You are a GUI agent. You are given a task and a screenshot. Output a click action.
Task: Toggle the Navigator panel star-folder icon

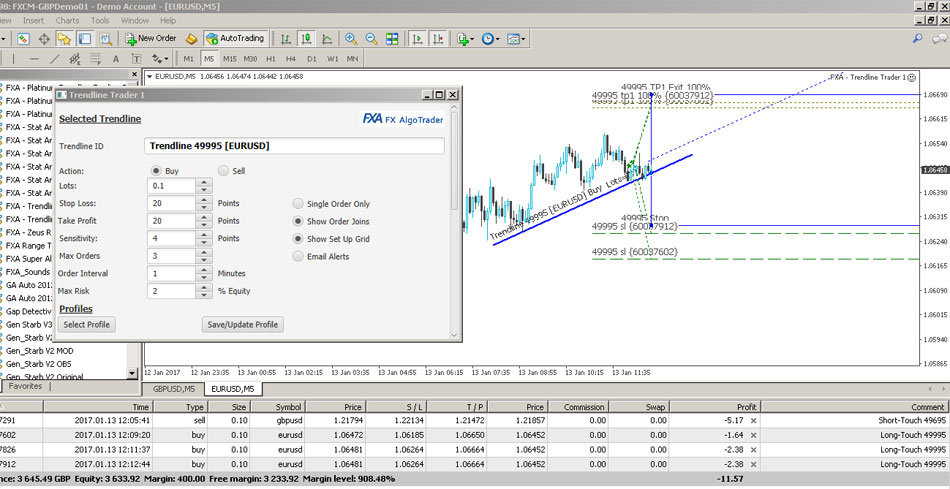tap(64, 39)
